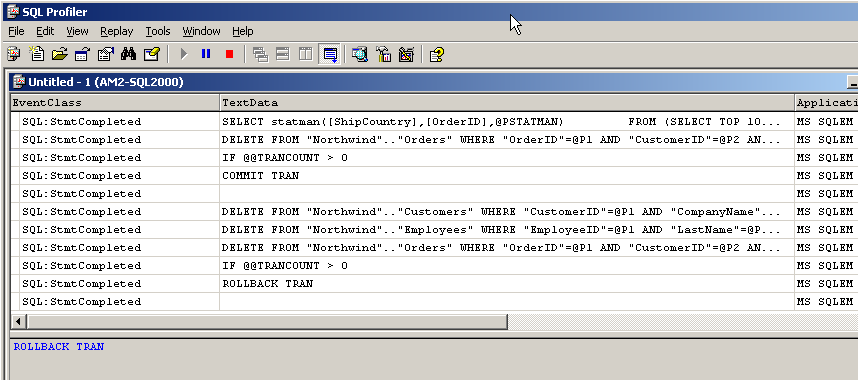Click Untitled - 1 trace window icon
This screenshot has width=858, height=380.
(x=19, y=82)
